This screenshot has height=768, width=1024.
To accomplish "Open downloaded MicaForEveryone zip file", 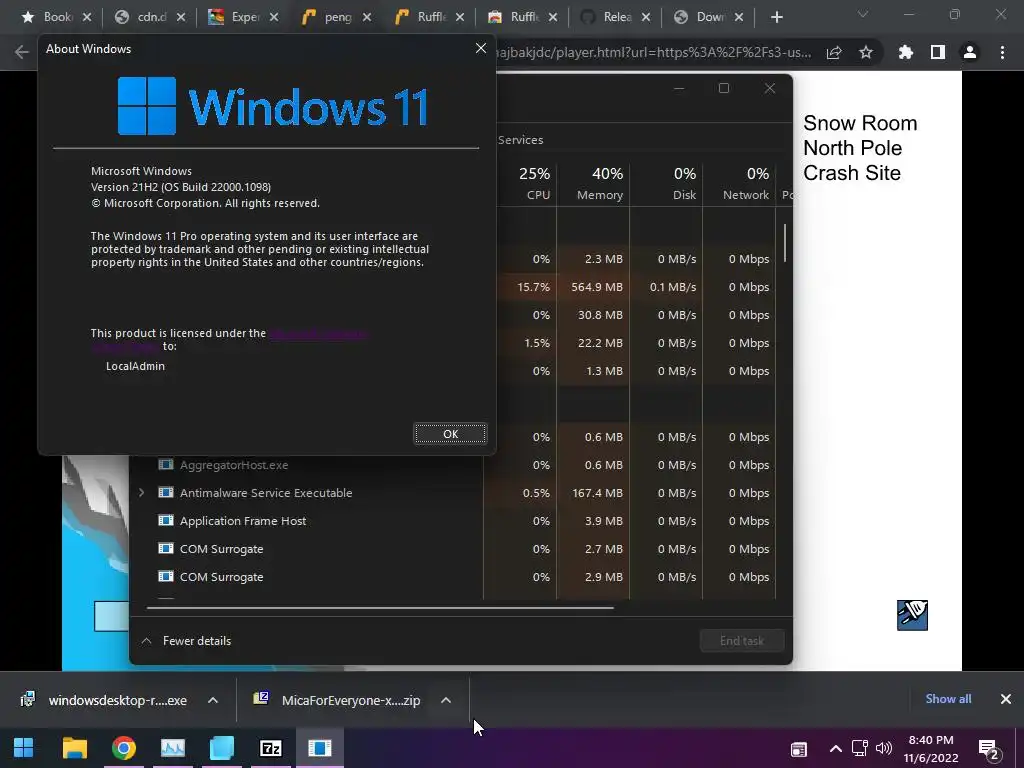I will (x=338, y=700).
